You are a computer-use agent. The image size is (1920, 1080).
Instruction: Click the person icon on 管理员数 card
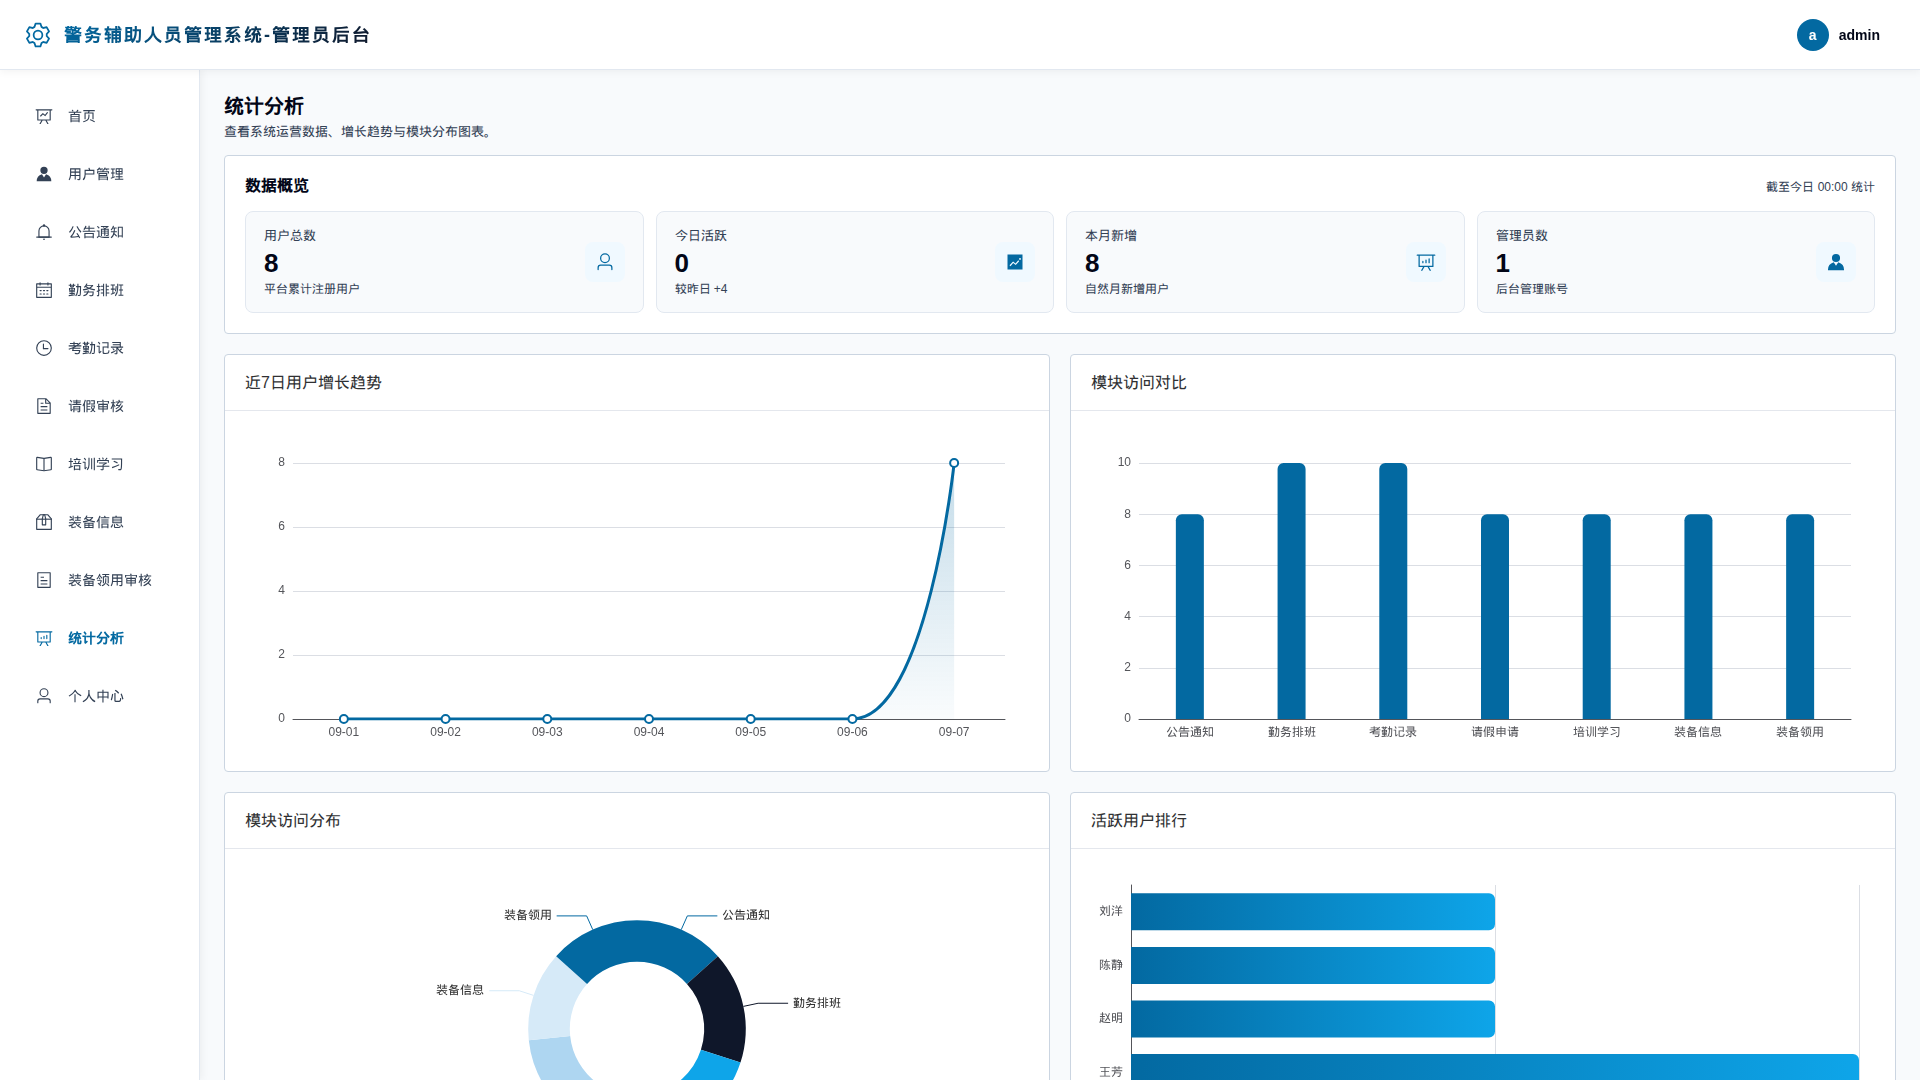[x=1836, y=262]
